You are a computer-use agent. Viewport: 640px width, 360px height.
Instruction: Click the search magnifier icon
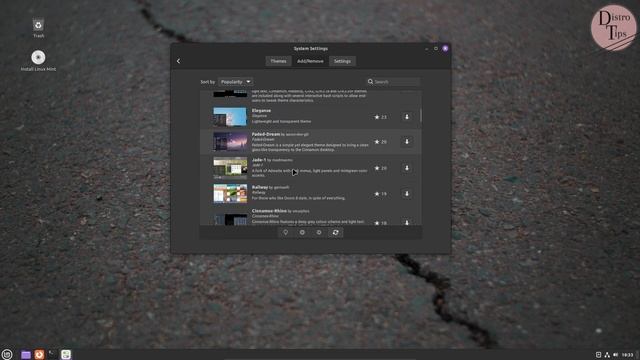(x=370, y=82)
